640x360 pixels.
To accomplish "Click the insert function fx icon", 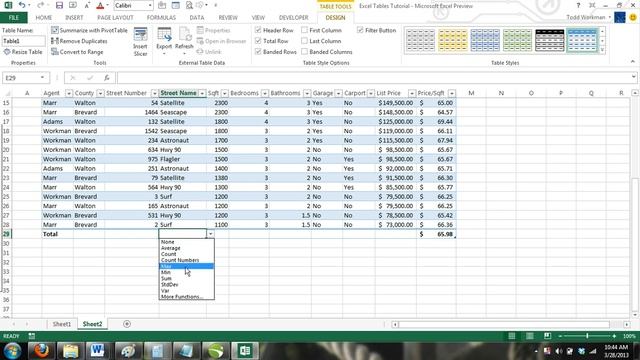I will click(x=107, y=78).
